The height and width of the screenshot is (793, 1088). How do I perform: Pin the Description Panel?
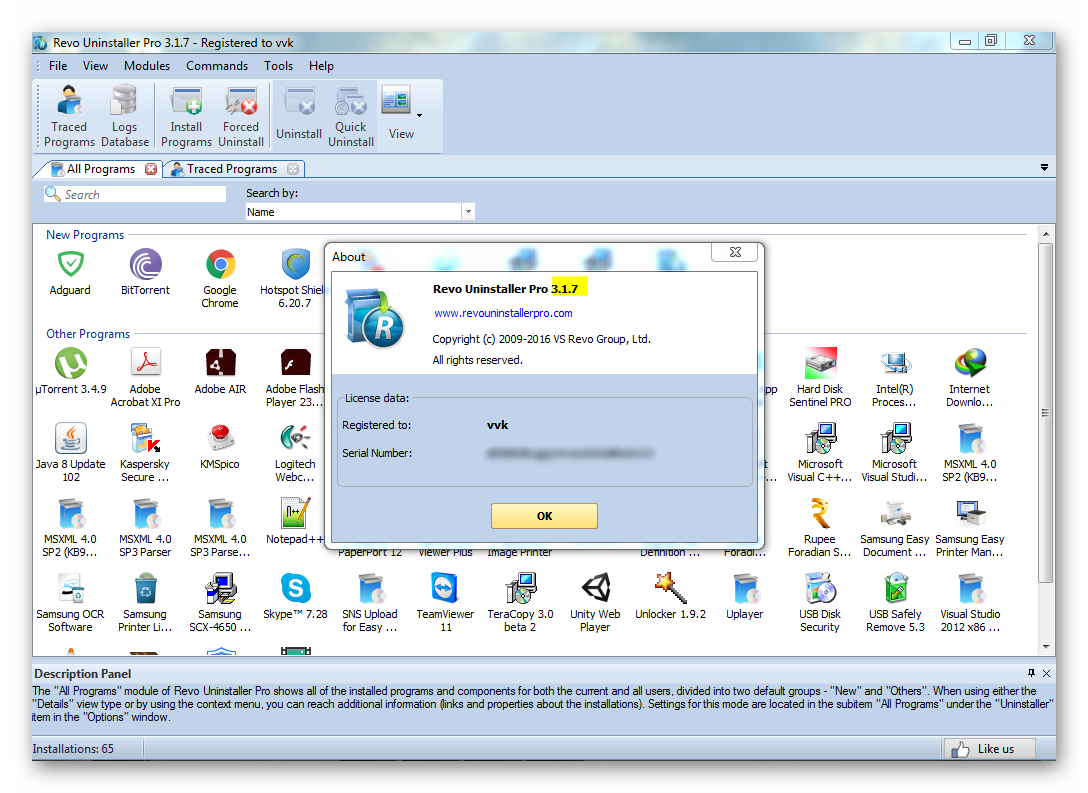(1031, 673)
